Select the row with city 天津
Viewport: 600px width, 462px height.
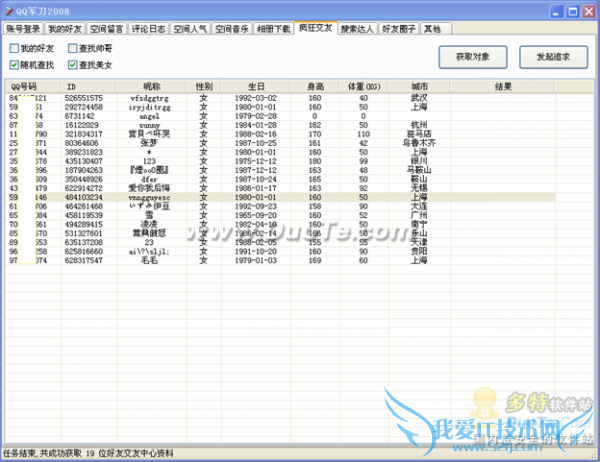[280, 242]
